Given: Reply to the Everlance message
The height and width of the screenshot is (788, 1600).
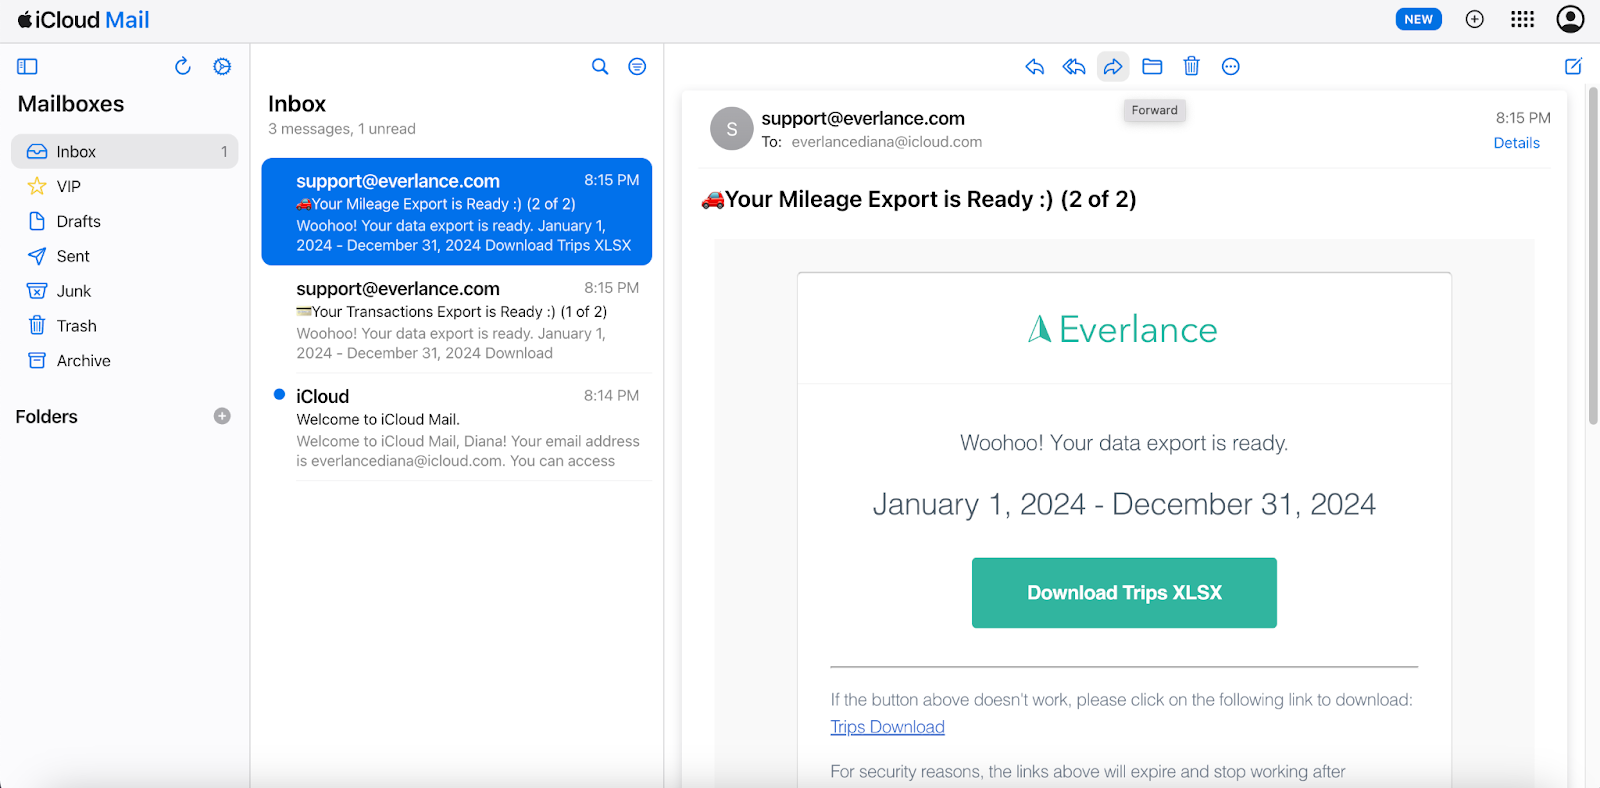Looking at the screenshot, I should (x=1035, y=67).
